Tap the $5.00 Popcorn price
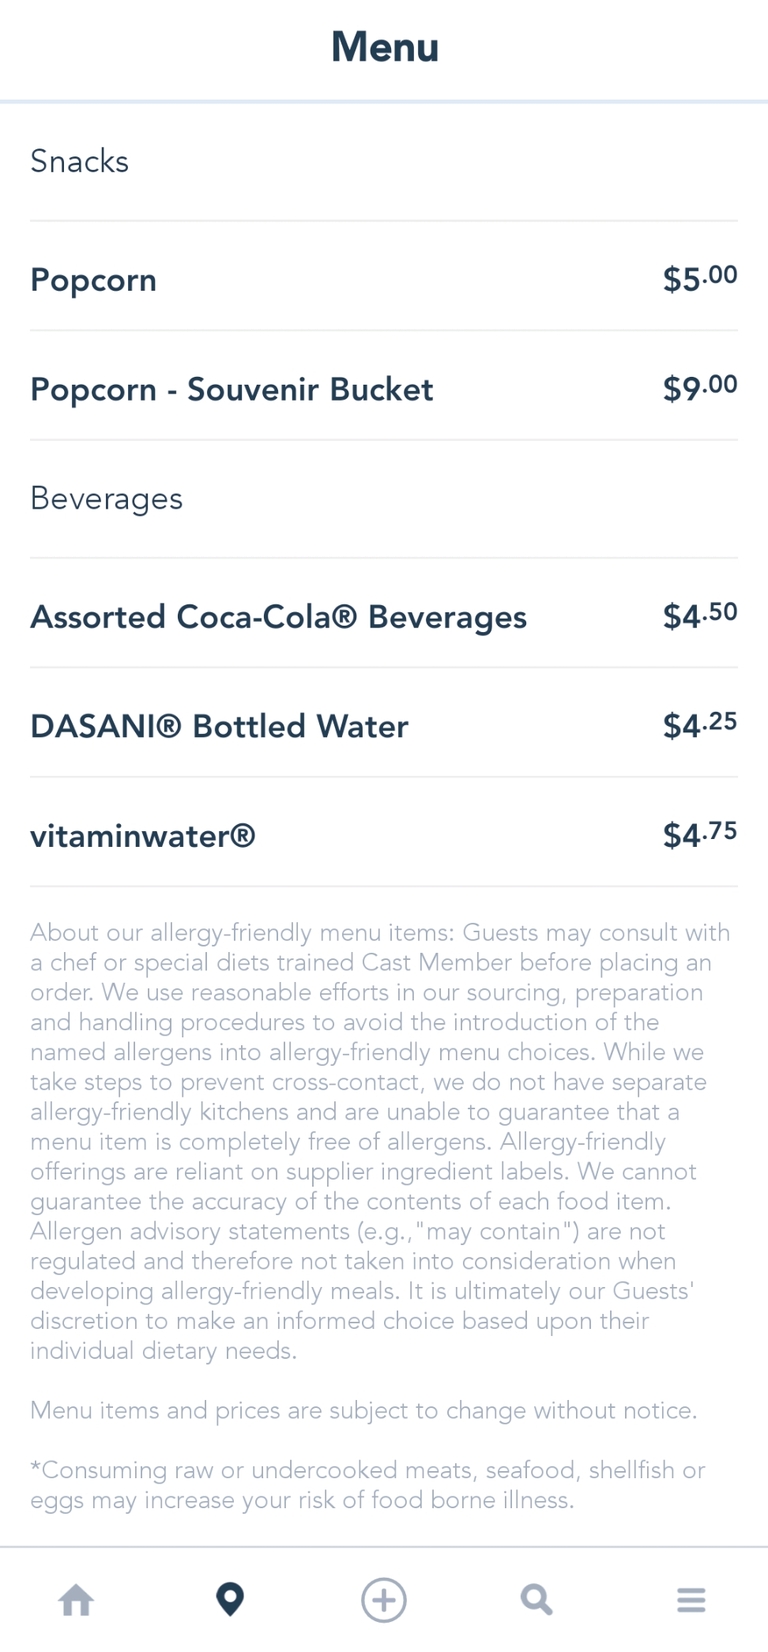This screenshot has height=1652, width=768. (x=699, y=279)
